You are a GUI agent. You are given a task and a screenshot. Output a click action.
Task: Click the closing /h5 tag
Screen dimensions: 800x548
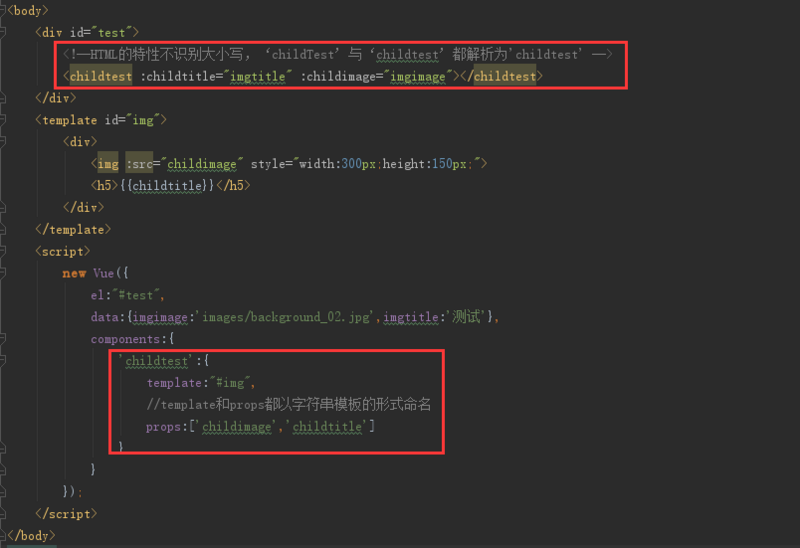point(233,186)
